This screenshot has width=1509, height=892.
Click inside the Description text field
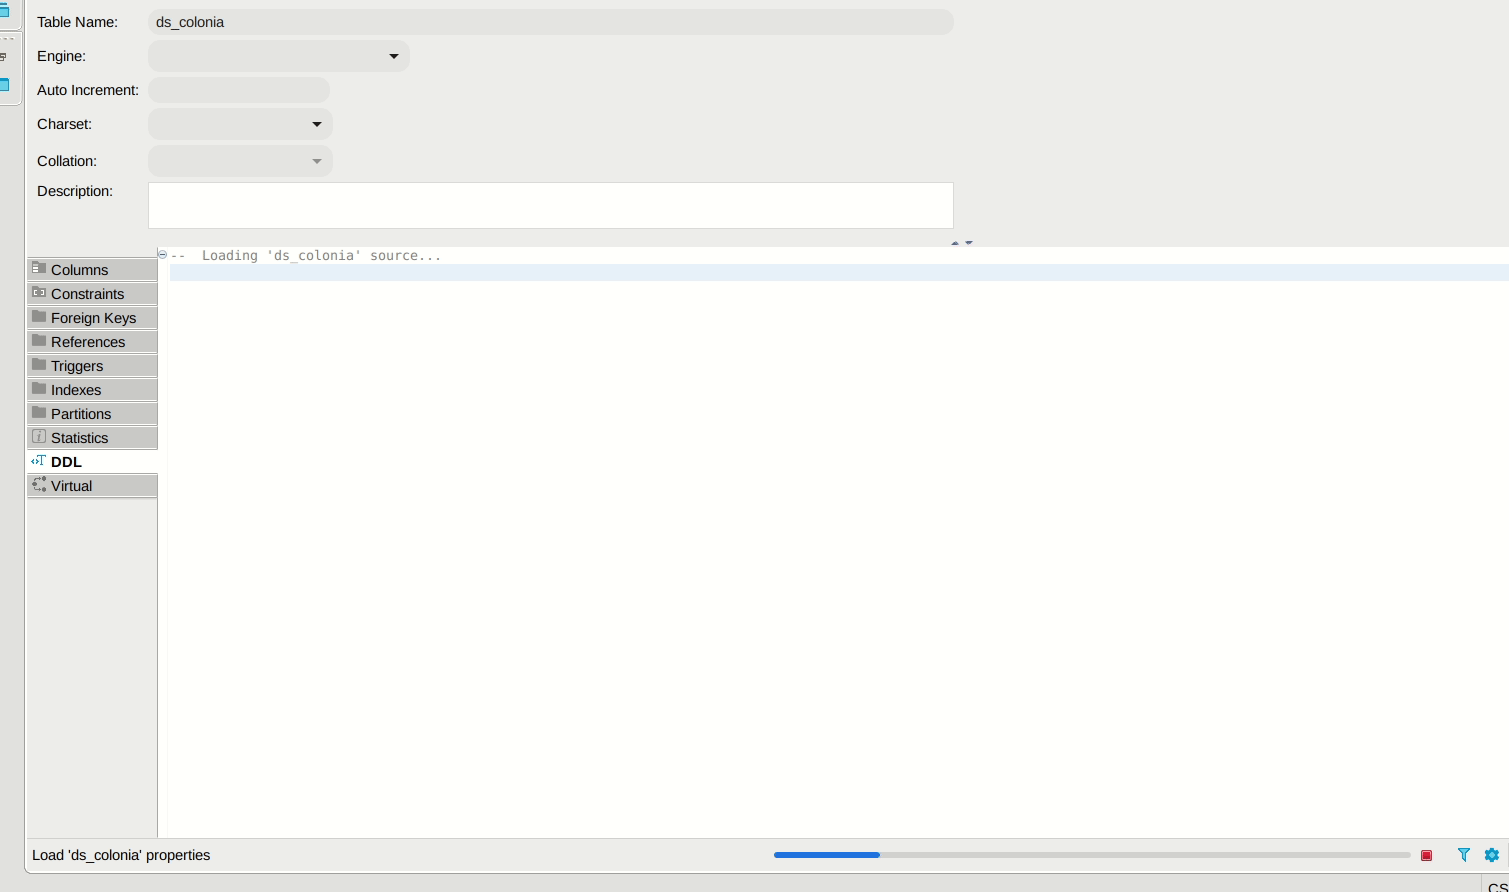pos(550,205)
